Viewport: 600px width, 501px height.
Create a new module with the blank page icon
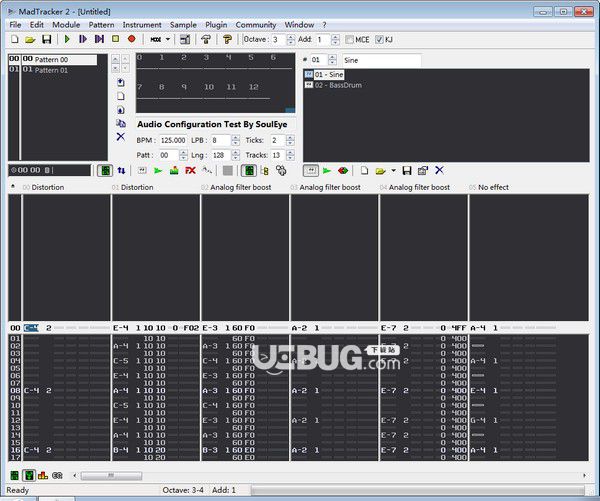15,39
